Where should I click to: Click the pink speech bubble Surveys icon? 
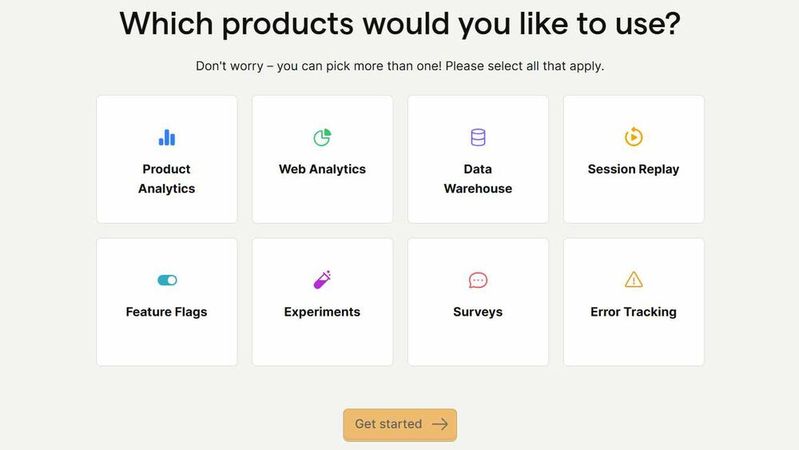point(478,280)
